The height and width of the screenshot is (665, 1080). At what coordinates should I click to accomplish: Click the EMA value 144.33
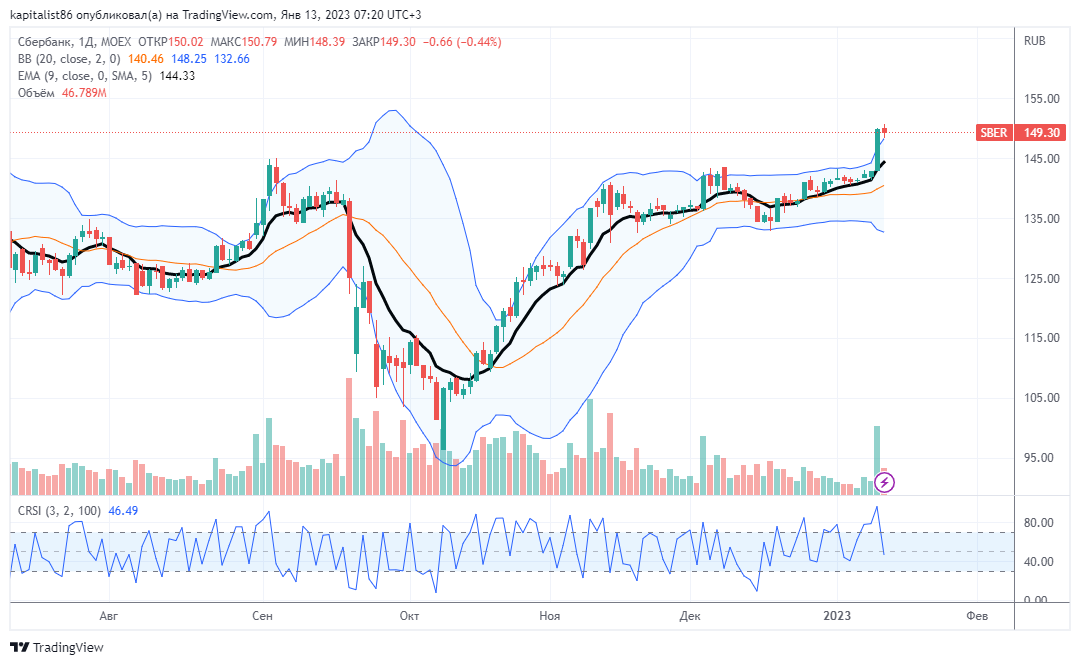(177, 76)
